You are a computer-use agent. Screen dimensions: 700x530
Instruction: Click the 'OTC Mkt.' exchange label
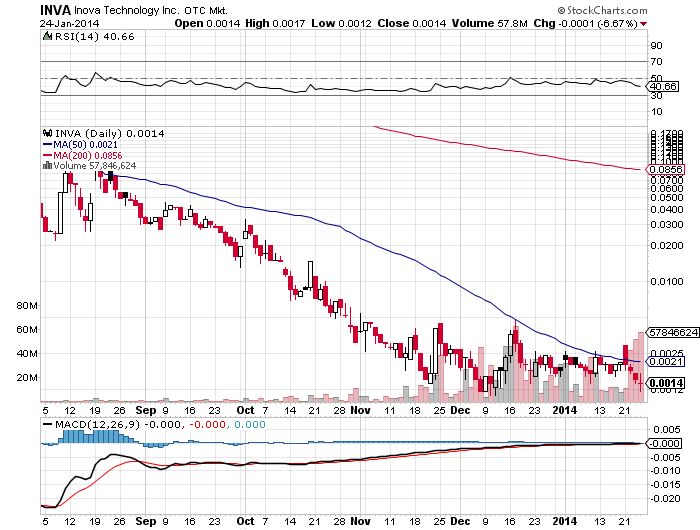(206, 10)
